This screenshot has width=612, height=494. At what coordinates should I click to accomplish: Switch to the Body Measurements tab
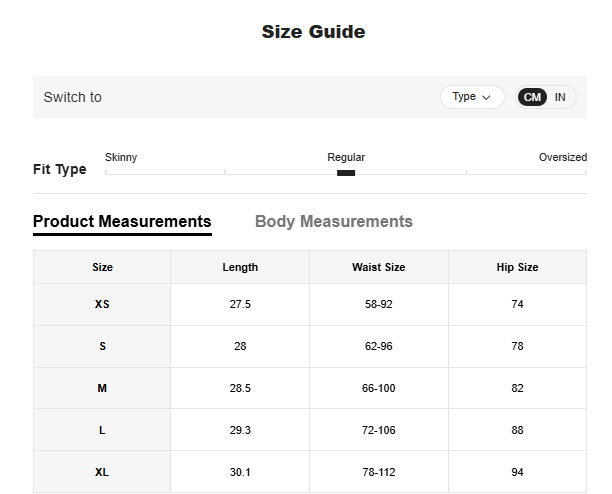click(333, 221)
